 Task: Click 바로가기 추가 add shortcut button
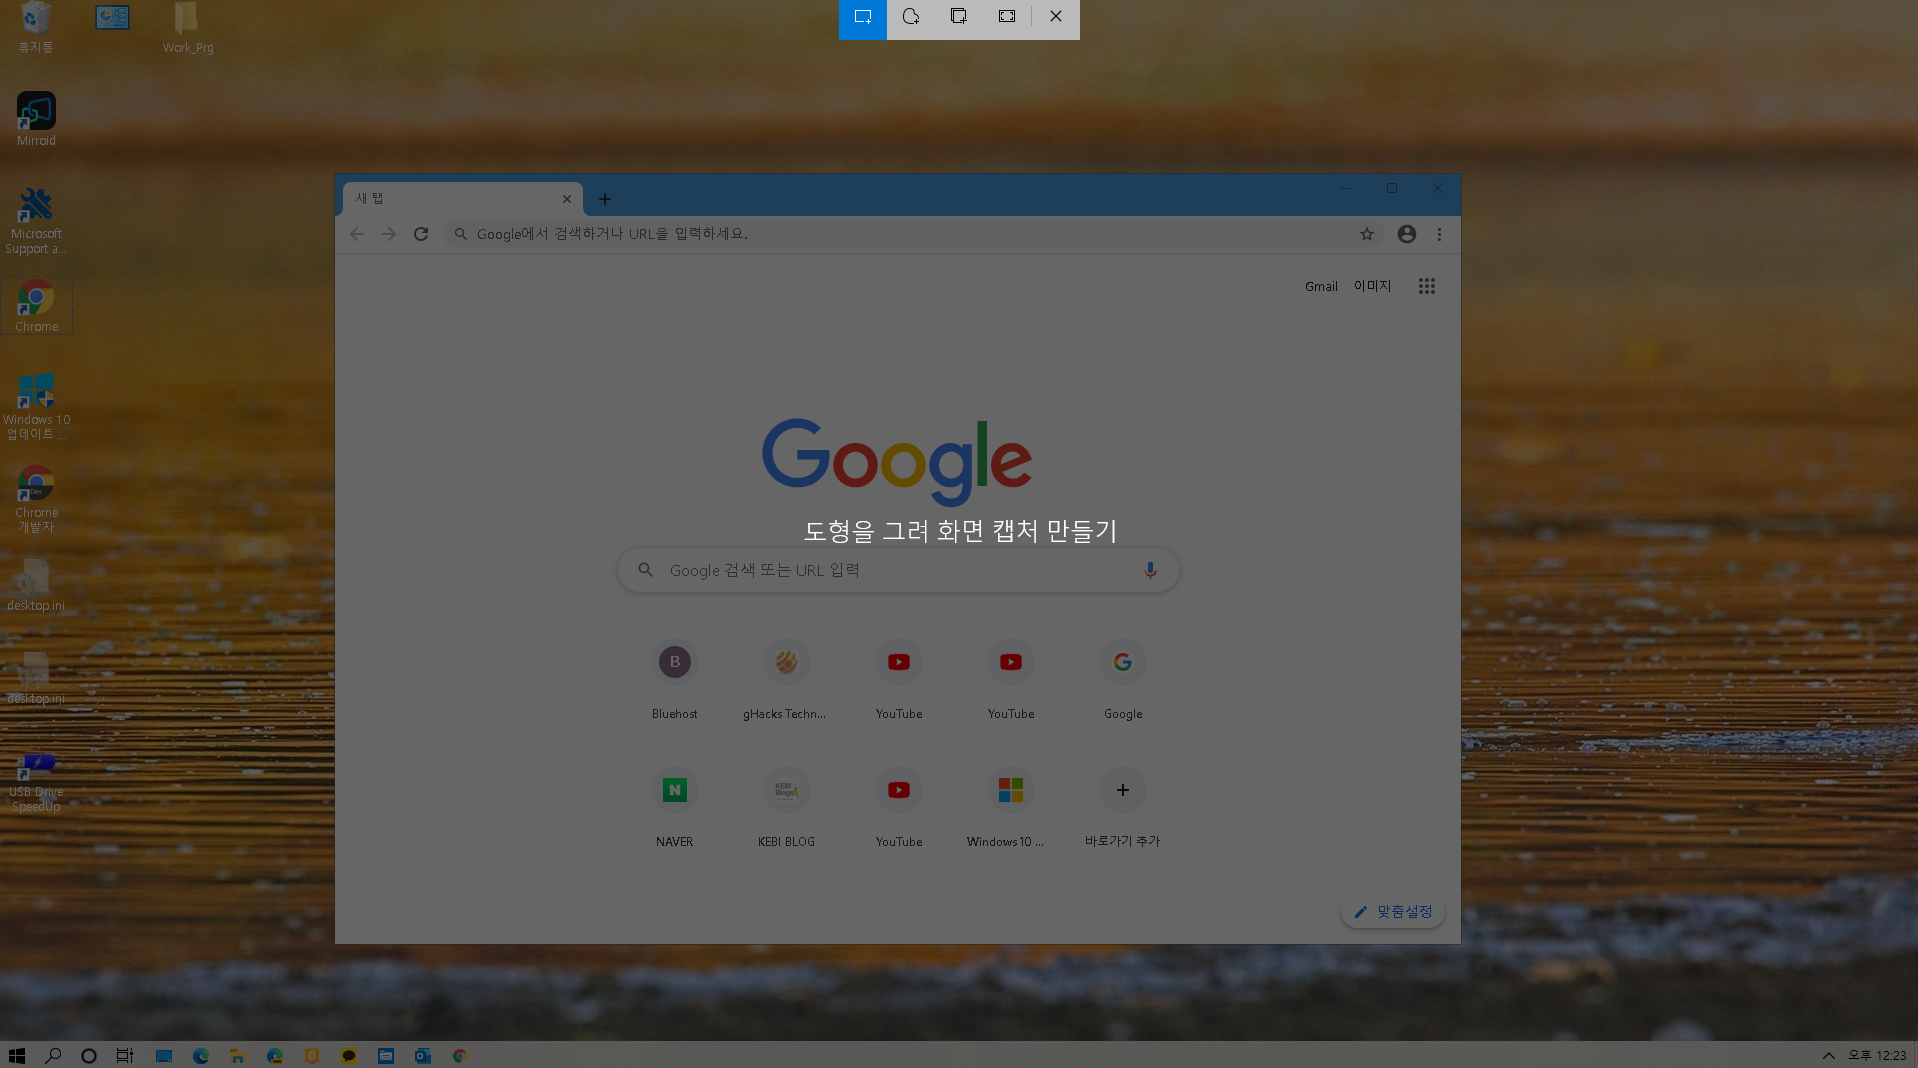1123,791
